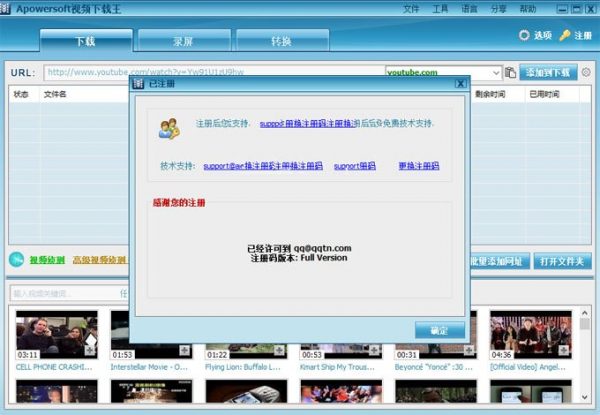Click the 文件名 column header
Screen dimensions: 600x415
pos(55,94)
